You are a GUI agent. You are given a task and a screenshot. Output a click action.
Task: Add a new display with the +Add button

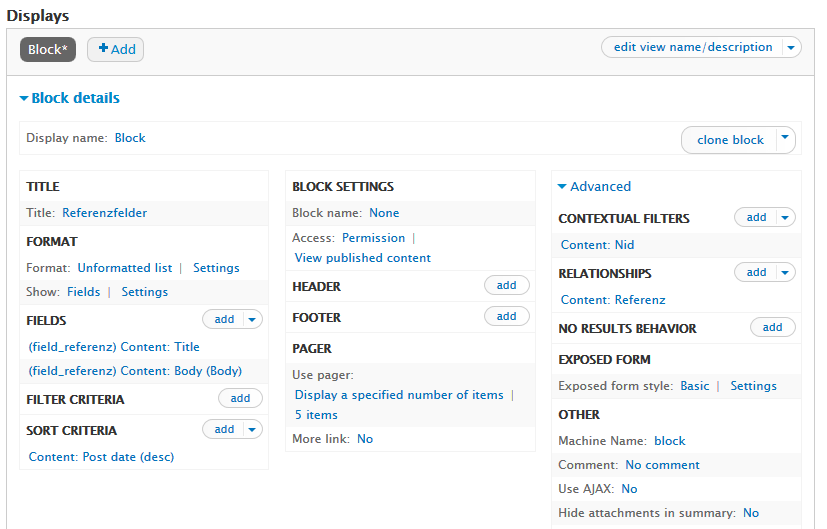(115, 49)
